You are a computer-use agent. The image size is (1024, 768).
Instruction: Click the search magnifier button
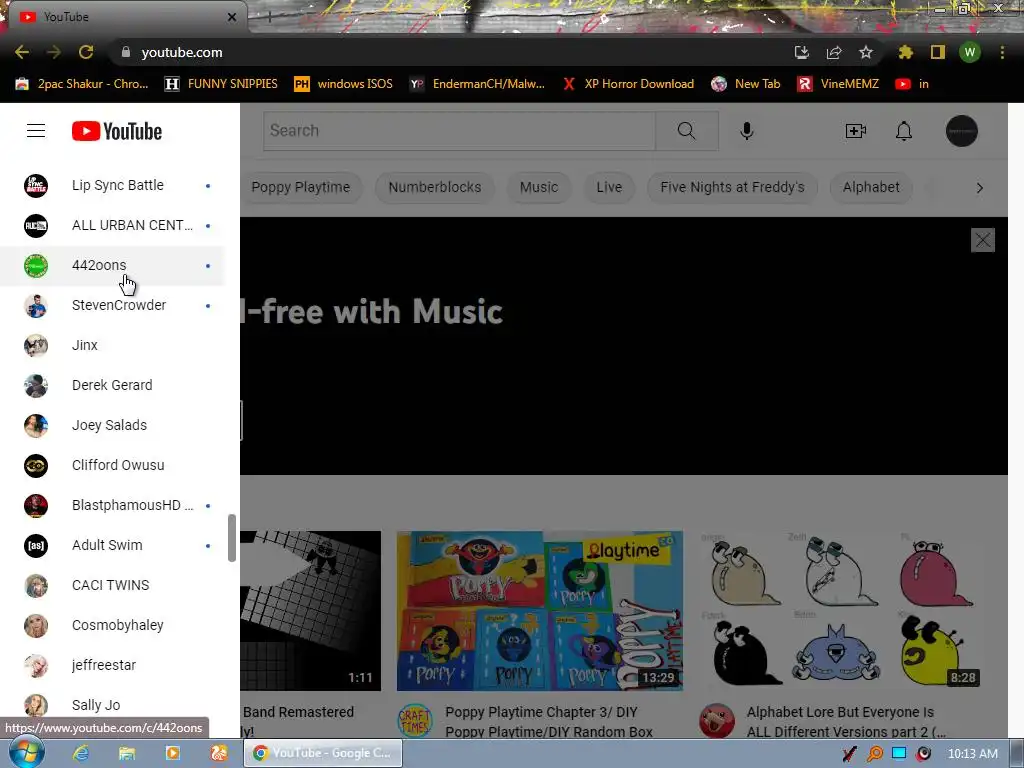pyautogui.click(x=686, y=131)
